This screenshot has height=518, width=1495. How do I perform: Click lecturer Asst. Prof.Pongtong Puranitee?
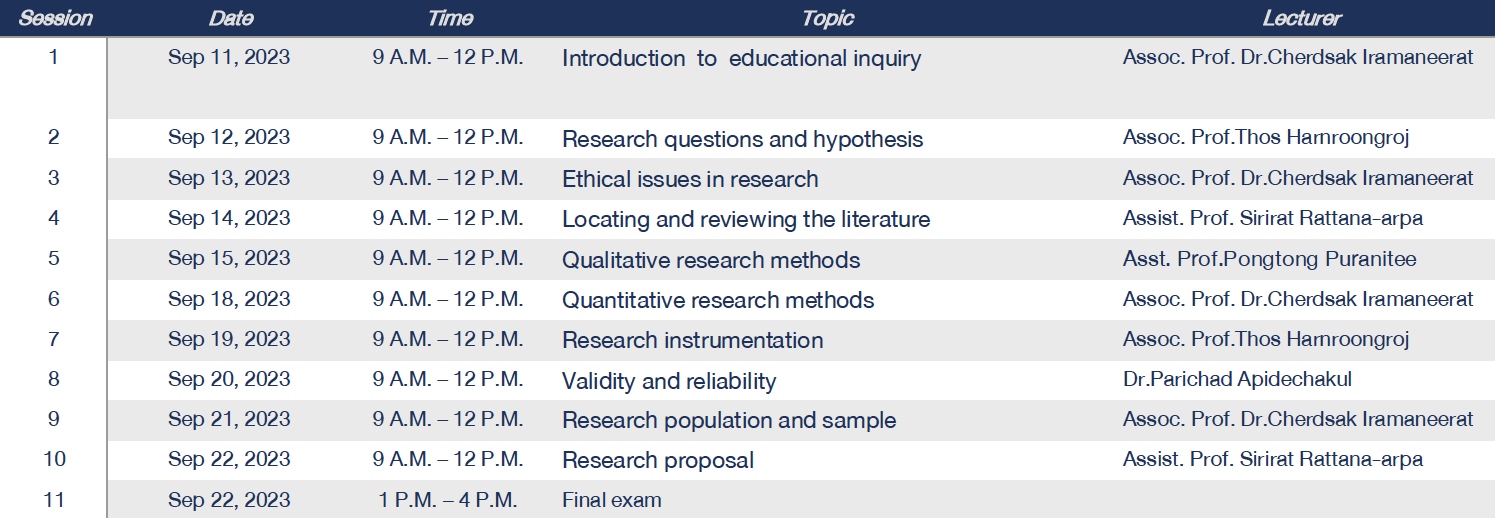(x=1269, y=259)
